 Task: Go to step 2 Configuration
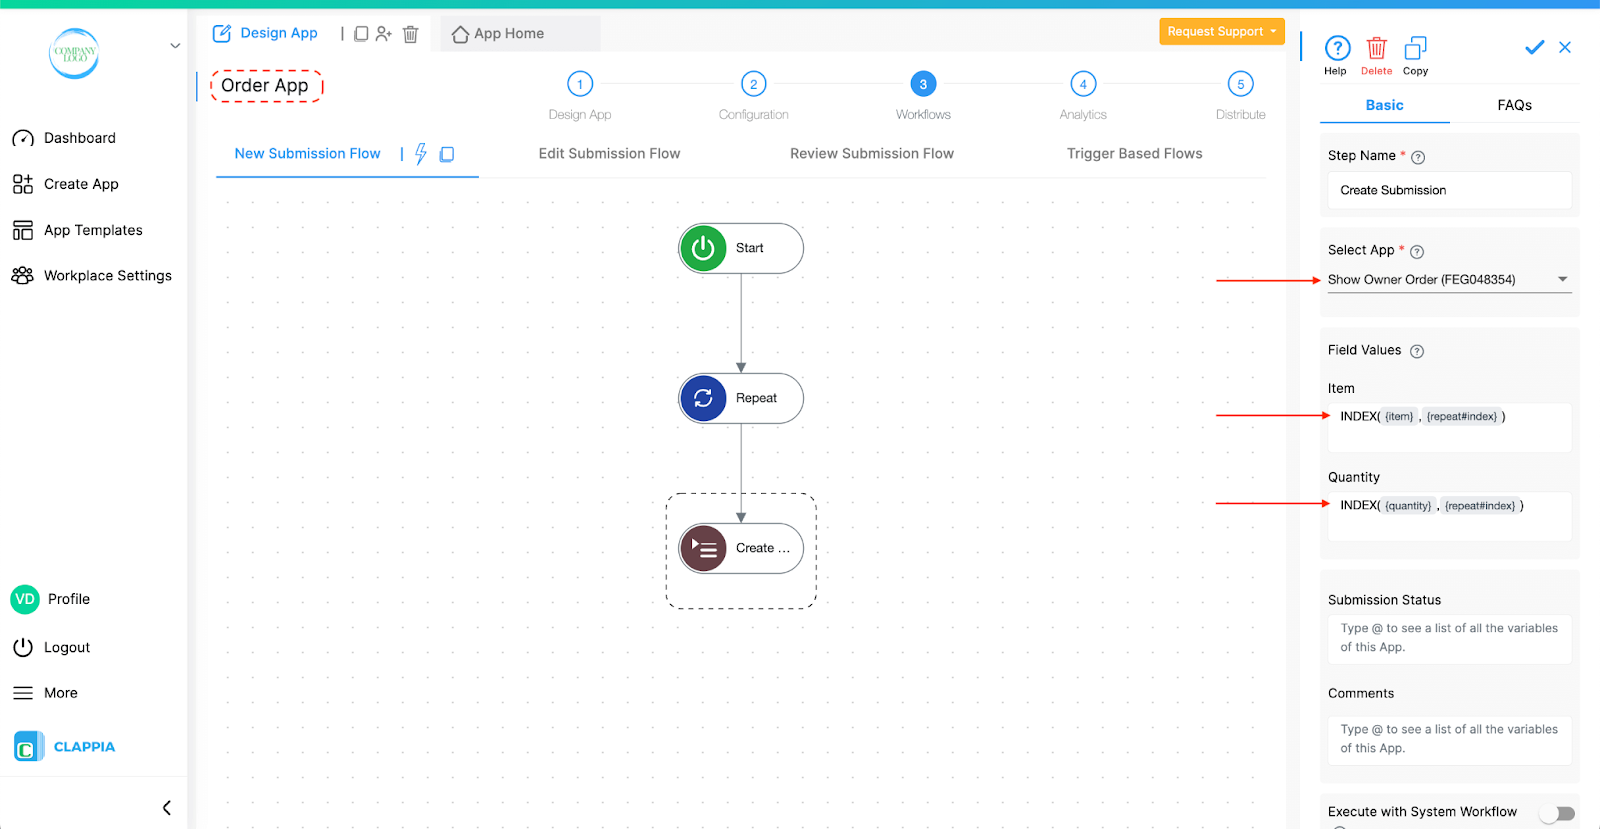pyautogui.click(x=754, y=84)
